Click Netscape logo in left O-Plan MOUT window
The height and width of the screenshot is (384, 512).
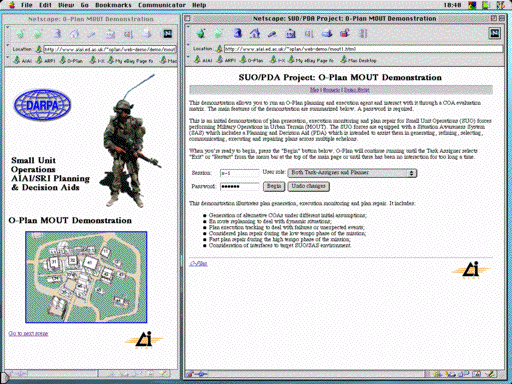pos(167,33)
